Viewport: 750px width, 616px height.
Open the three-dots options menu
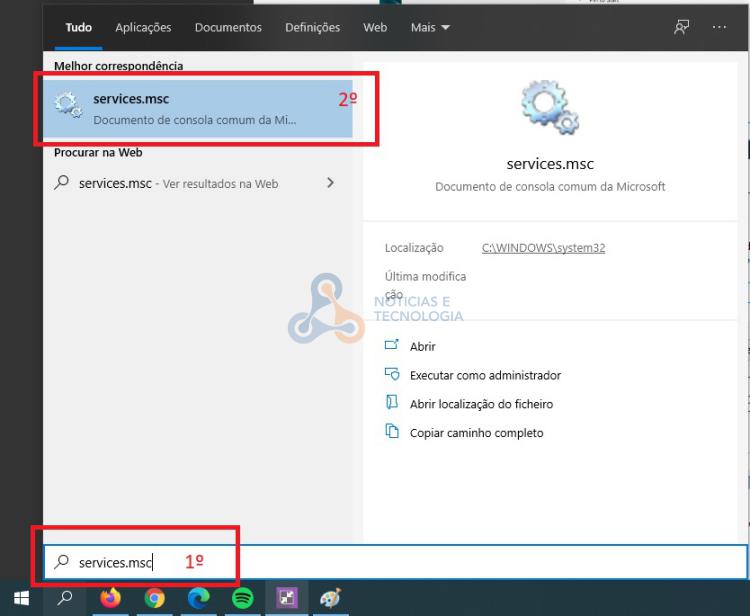[x=719, y=27]
